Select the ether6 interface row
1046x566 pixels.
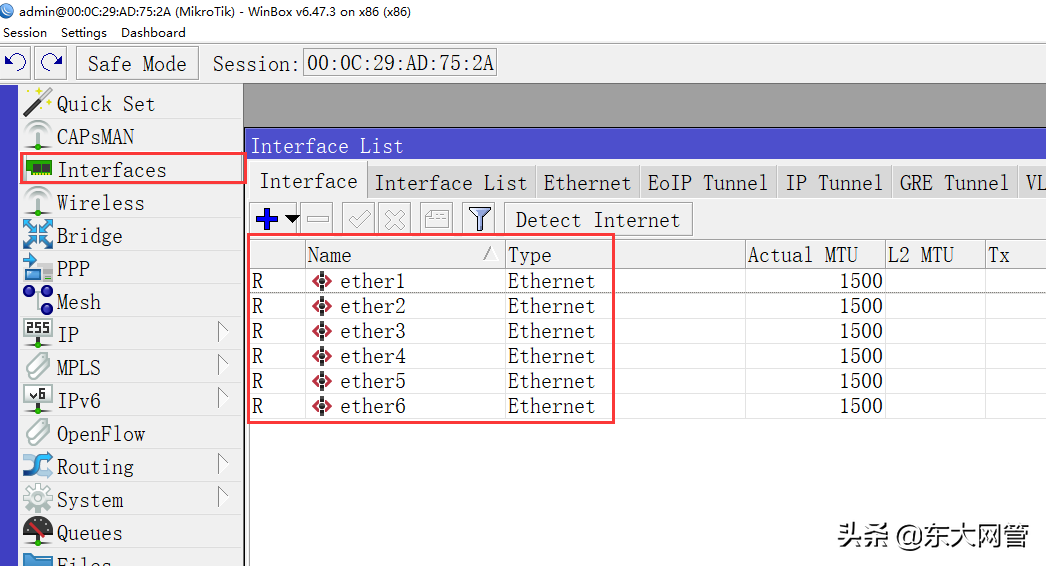tap(647, 406)
